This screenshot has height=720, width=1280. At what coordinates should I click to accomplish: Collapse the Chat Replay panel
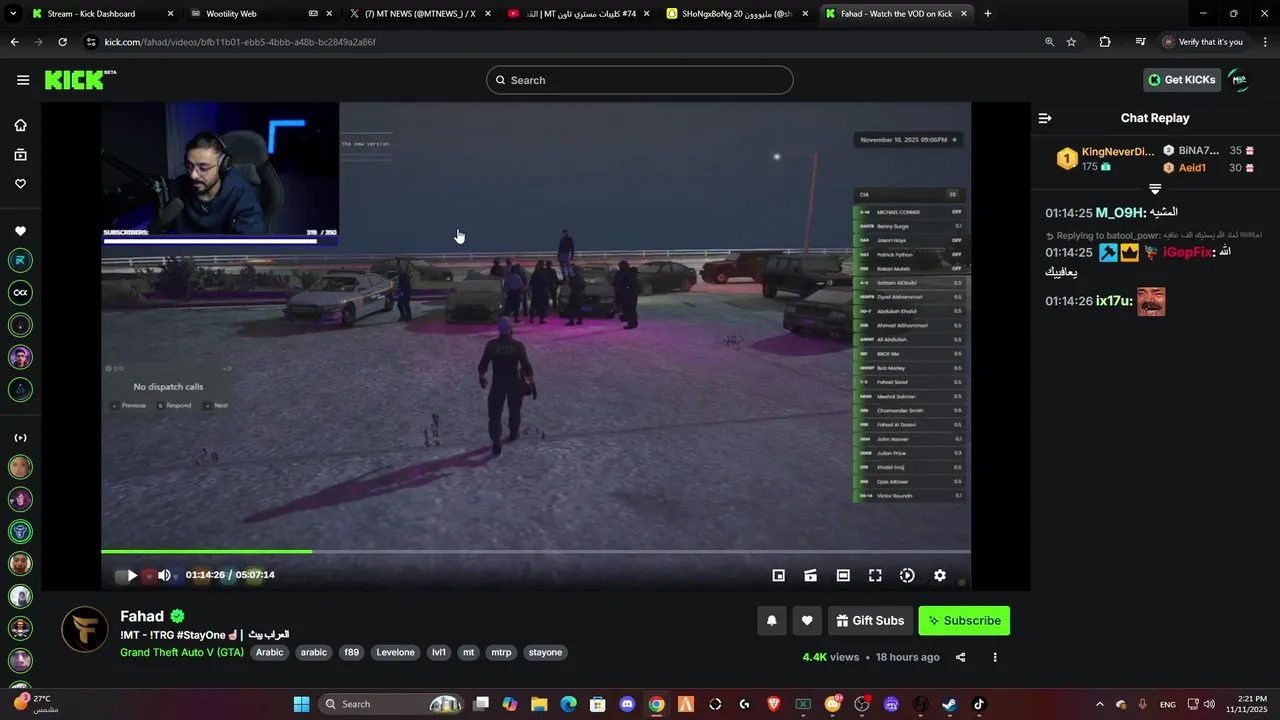point(1045,118)
